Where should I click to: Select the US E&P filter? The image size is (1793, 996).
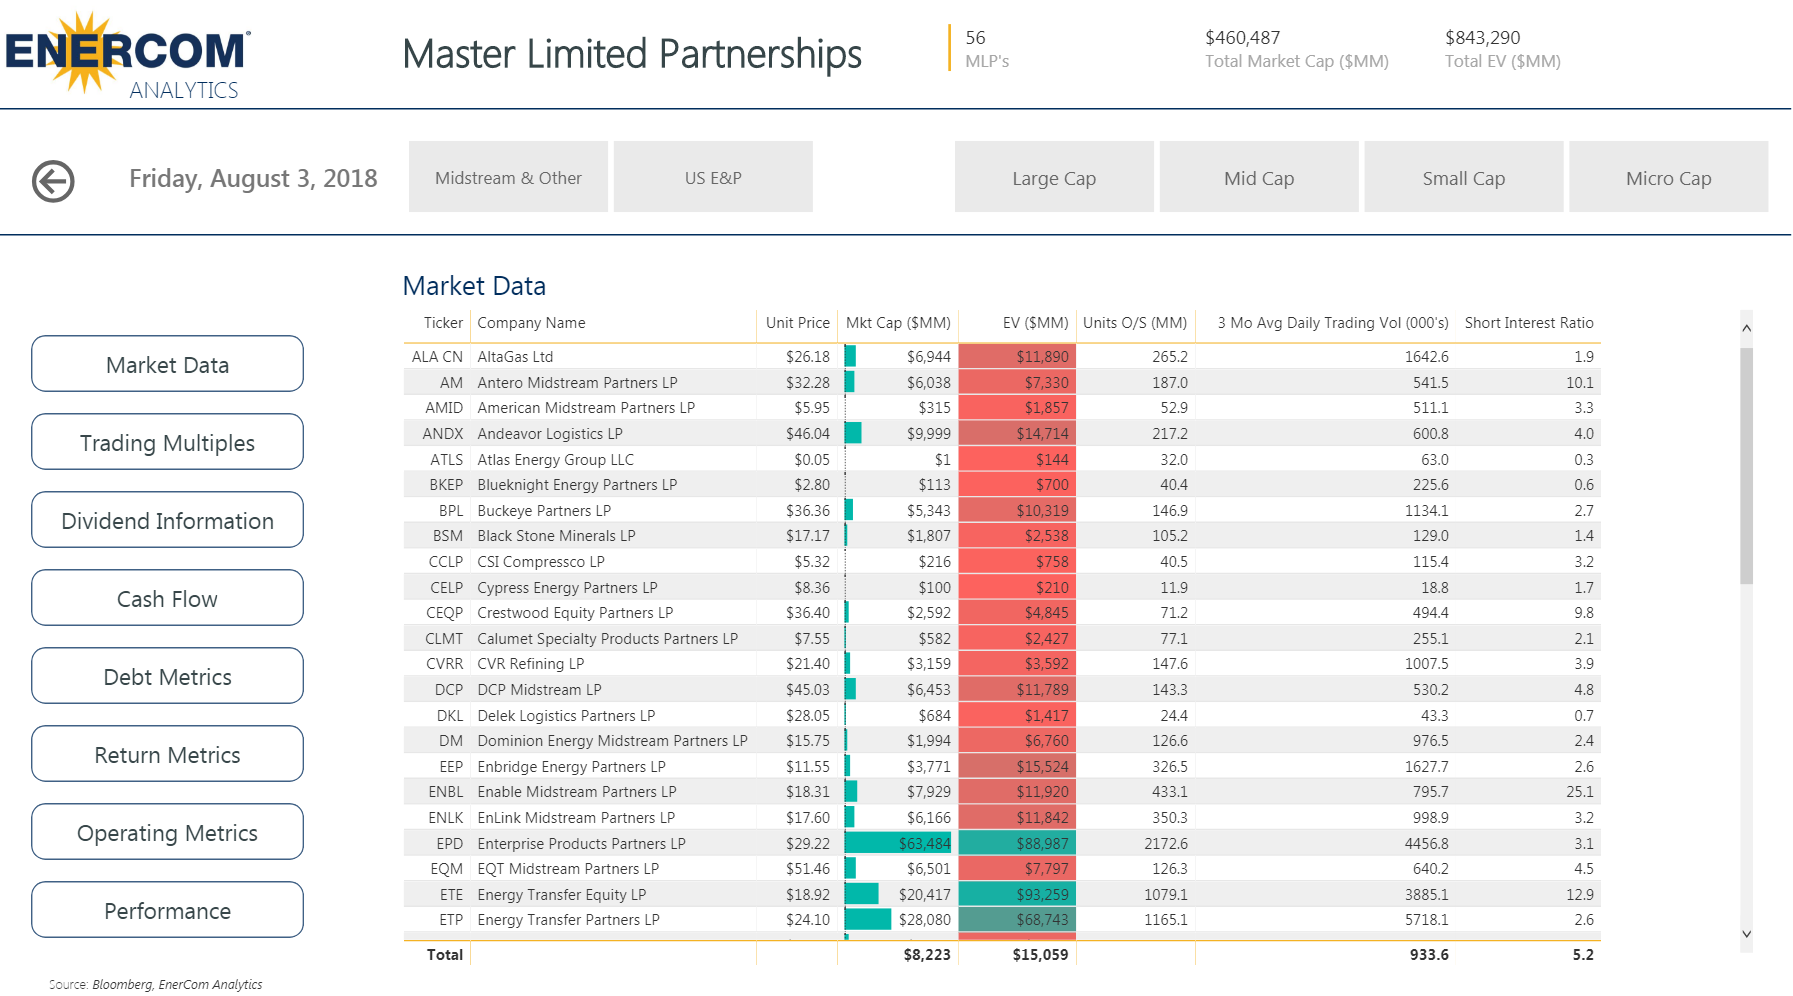[713, 177]
